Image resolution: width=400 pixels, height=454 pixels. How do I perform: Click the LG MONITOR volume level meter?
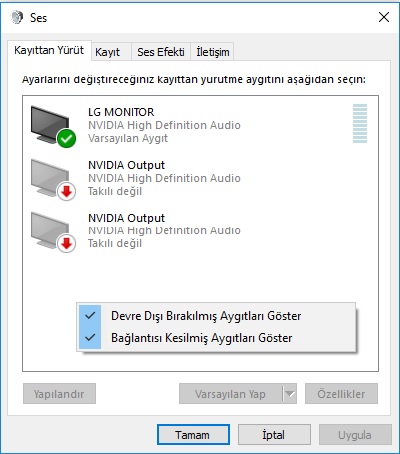pos(360,123)
